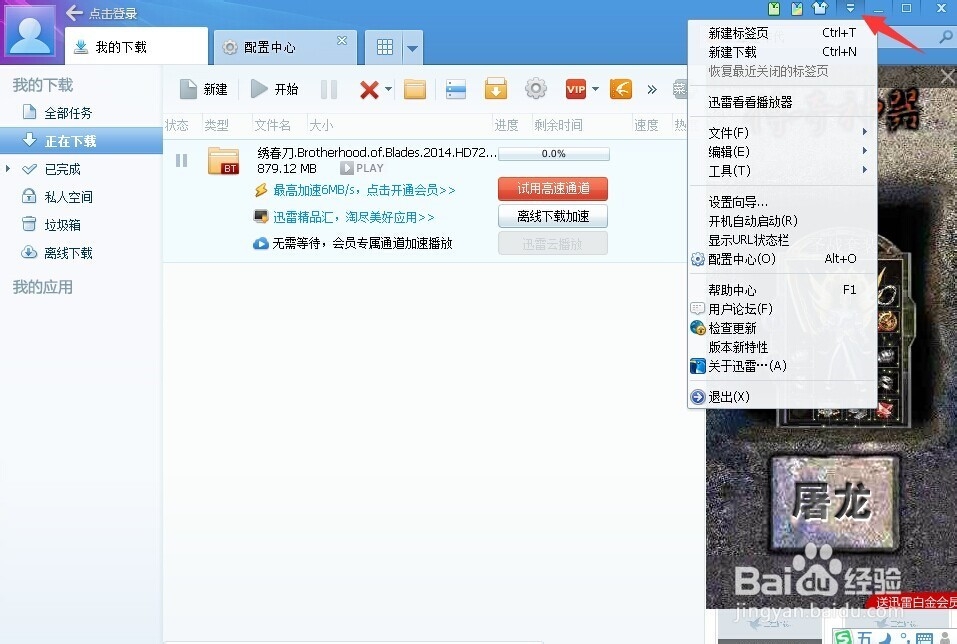Click the PLAY button beside 879.12 MB
This screenshot has height=644, width=957.
pyautogui.click(x=362, y=168)
